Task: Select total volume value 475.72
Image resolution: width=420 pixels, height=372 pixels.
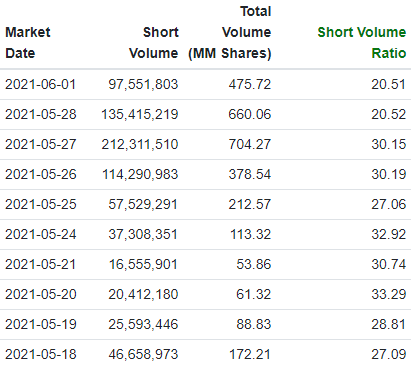Action: [x=250, y=84]
